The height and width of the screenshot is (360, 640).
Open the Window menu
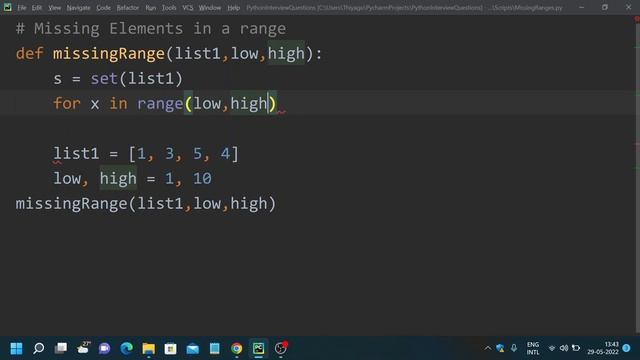pos(210,8)
